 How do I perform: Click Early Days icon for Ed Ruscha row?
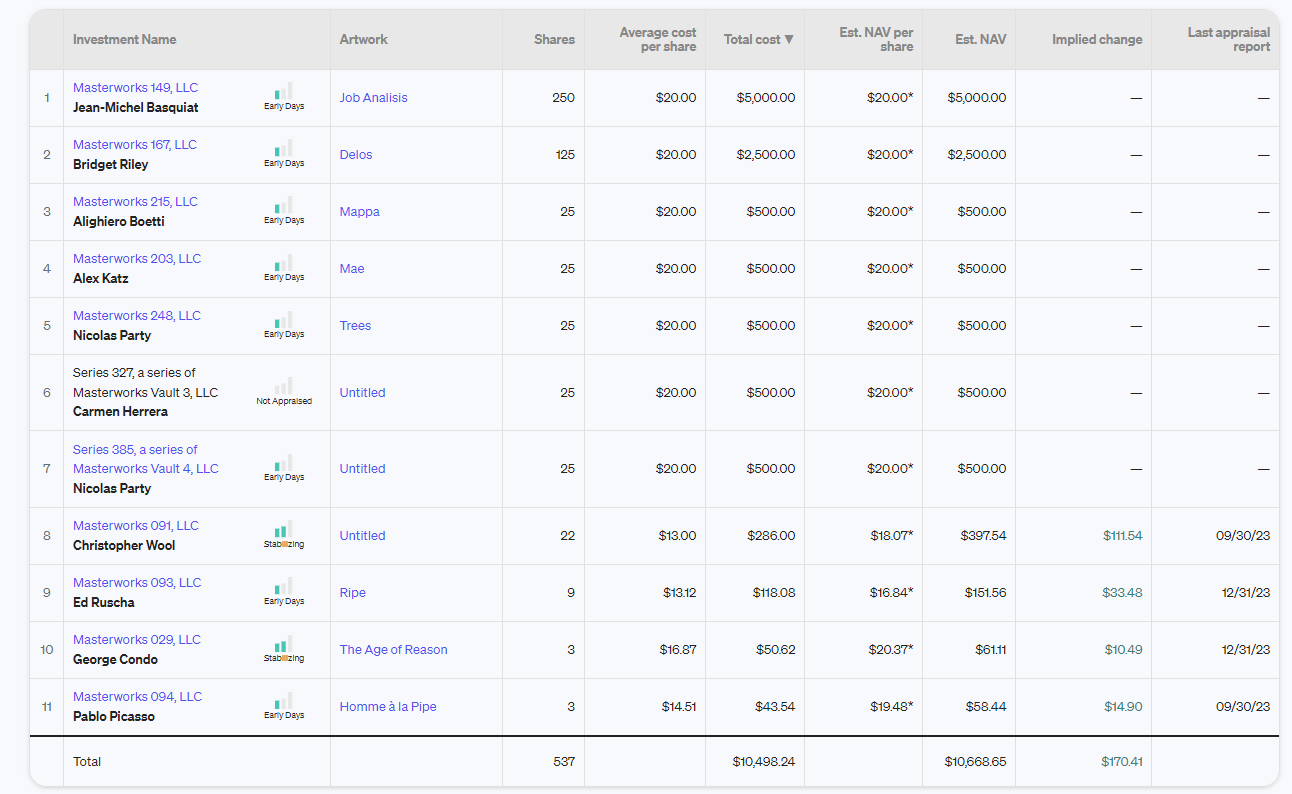[x=284, y=591]
